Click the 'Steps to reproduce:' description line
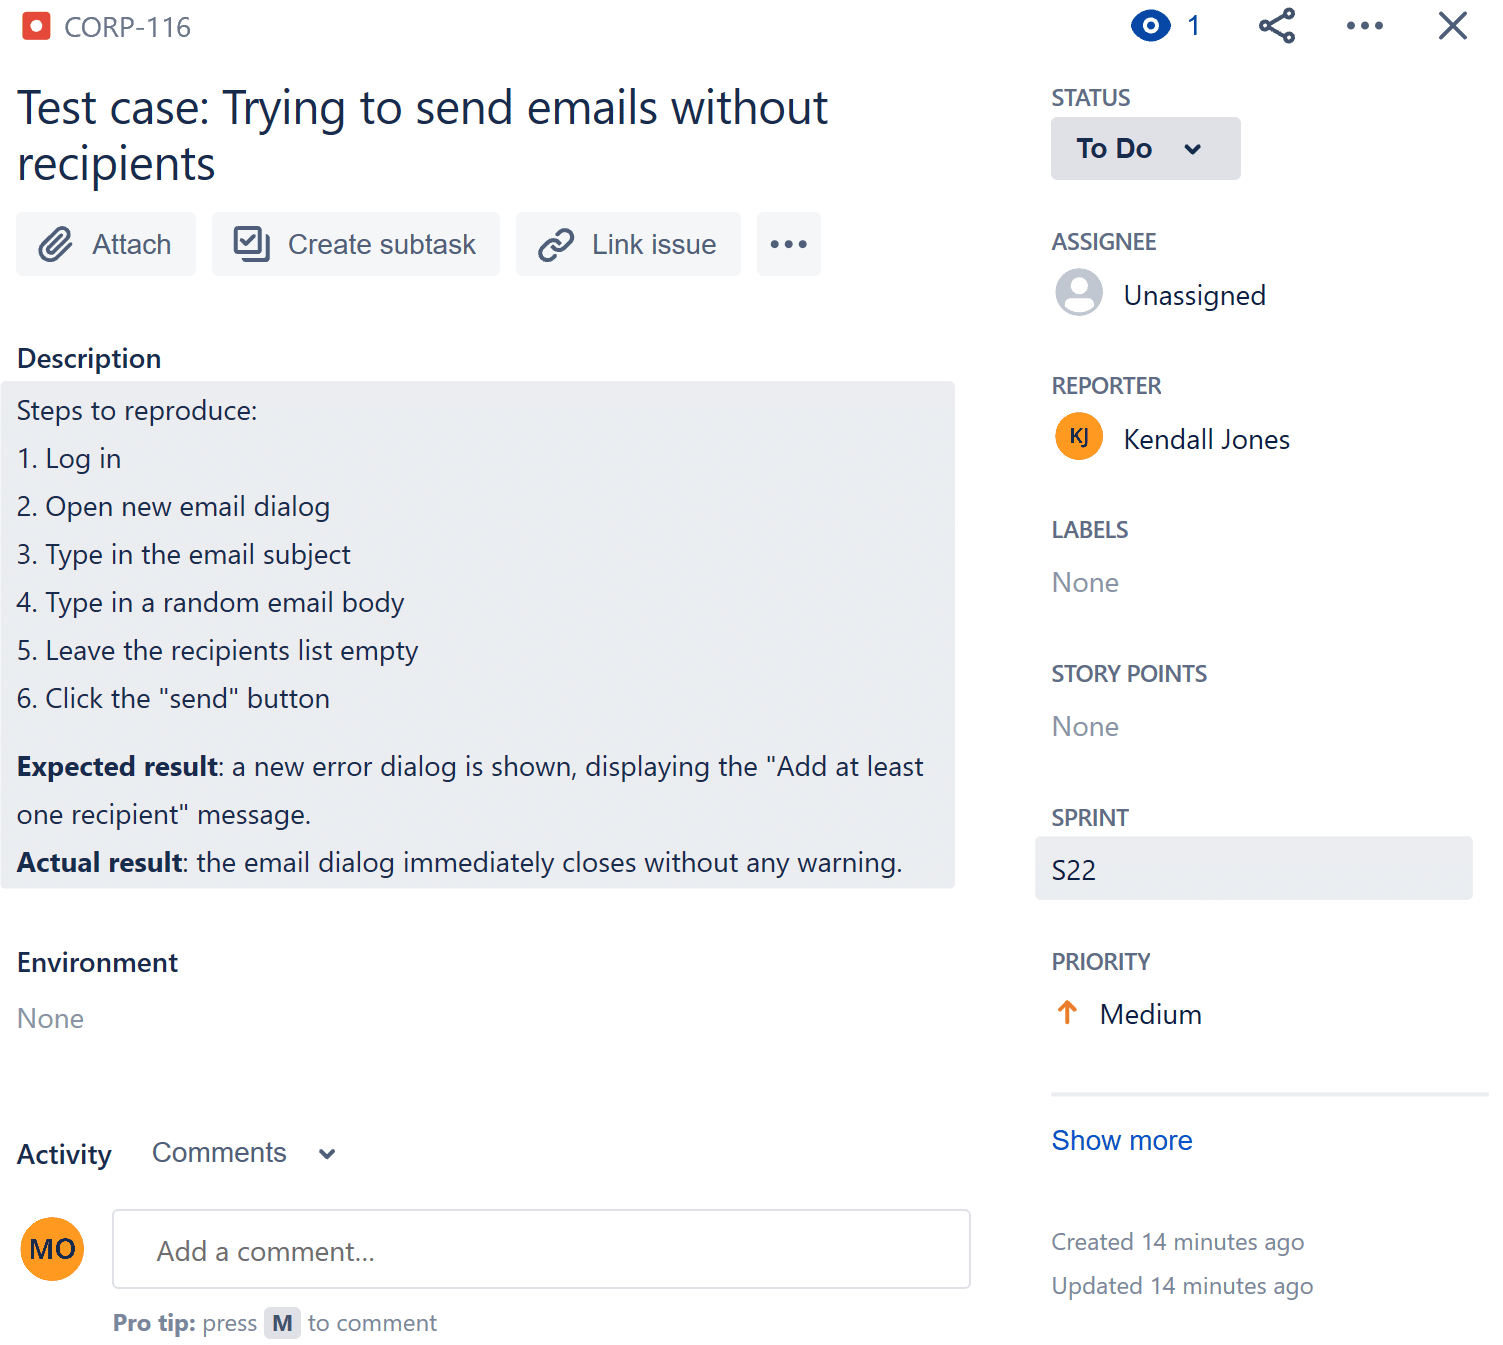Viewport: 1503px width, 1345px height. tap(137, 411)
